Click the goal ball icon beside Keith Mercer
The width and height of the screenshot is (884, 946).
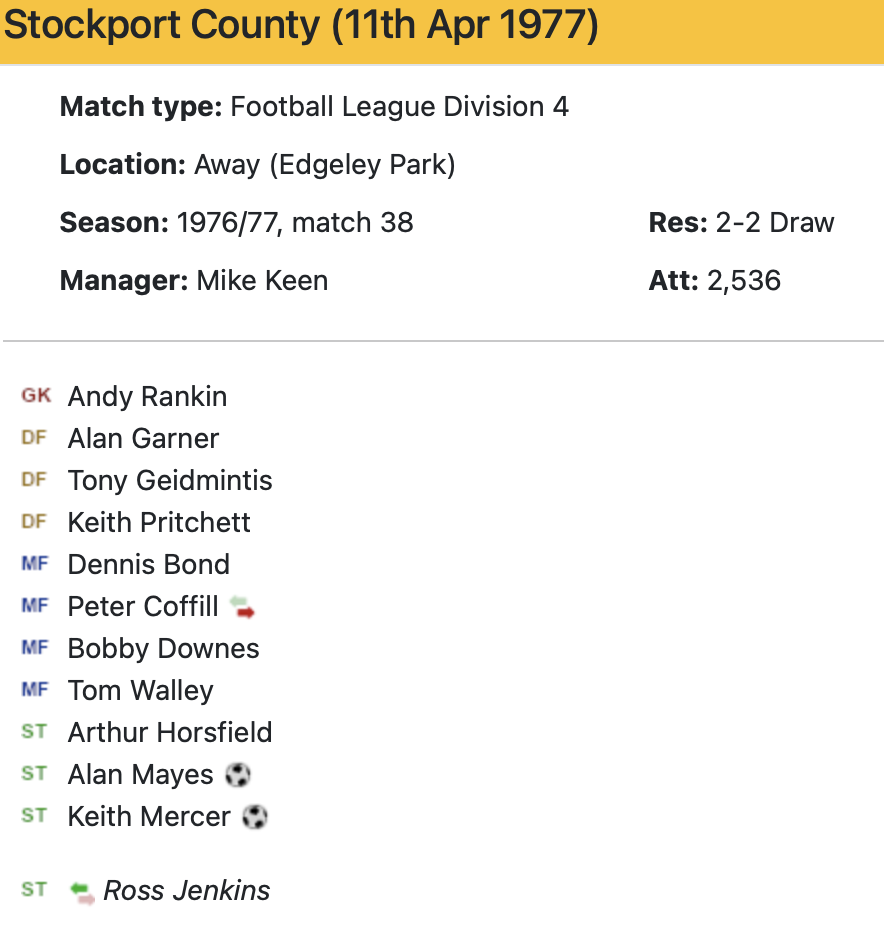(x=255, y=817)
